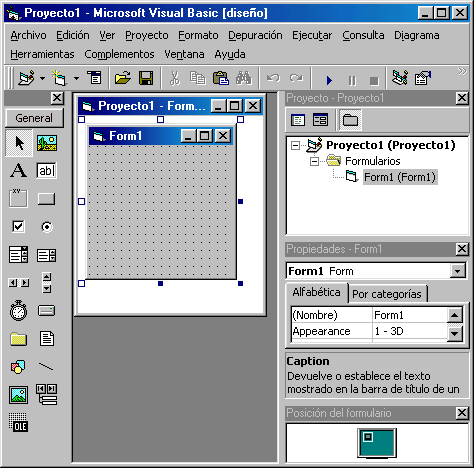Select the FileListBox control tool

47,339
